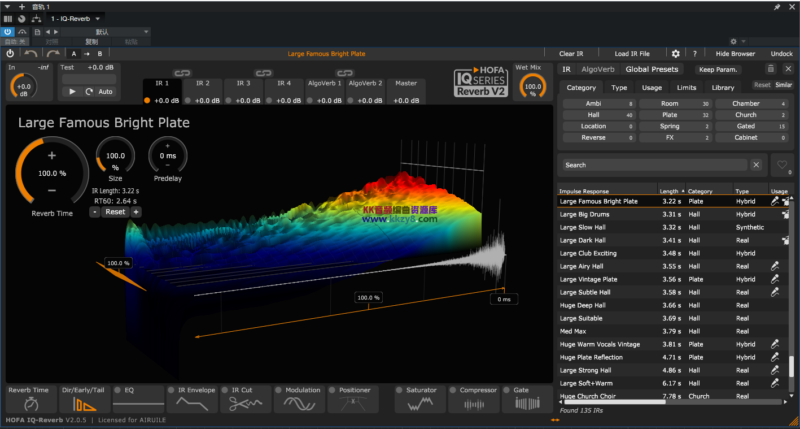Enable the Compressor module
Screen dimensions: 800x429
pos(454,390)
